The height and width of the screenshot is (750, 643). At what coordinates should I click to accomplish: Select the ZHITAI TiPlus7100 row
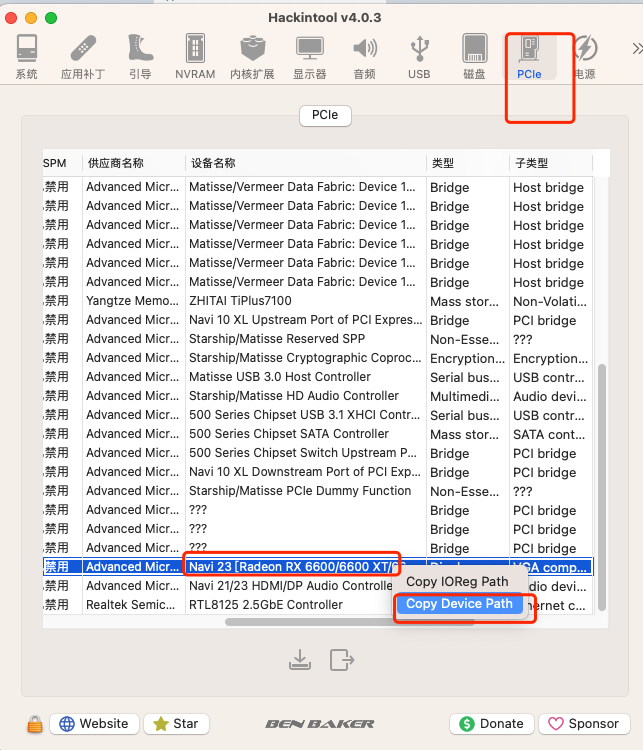pos(318,301)
